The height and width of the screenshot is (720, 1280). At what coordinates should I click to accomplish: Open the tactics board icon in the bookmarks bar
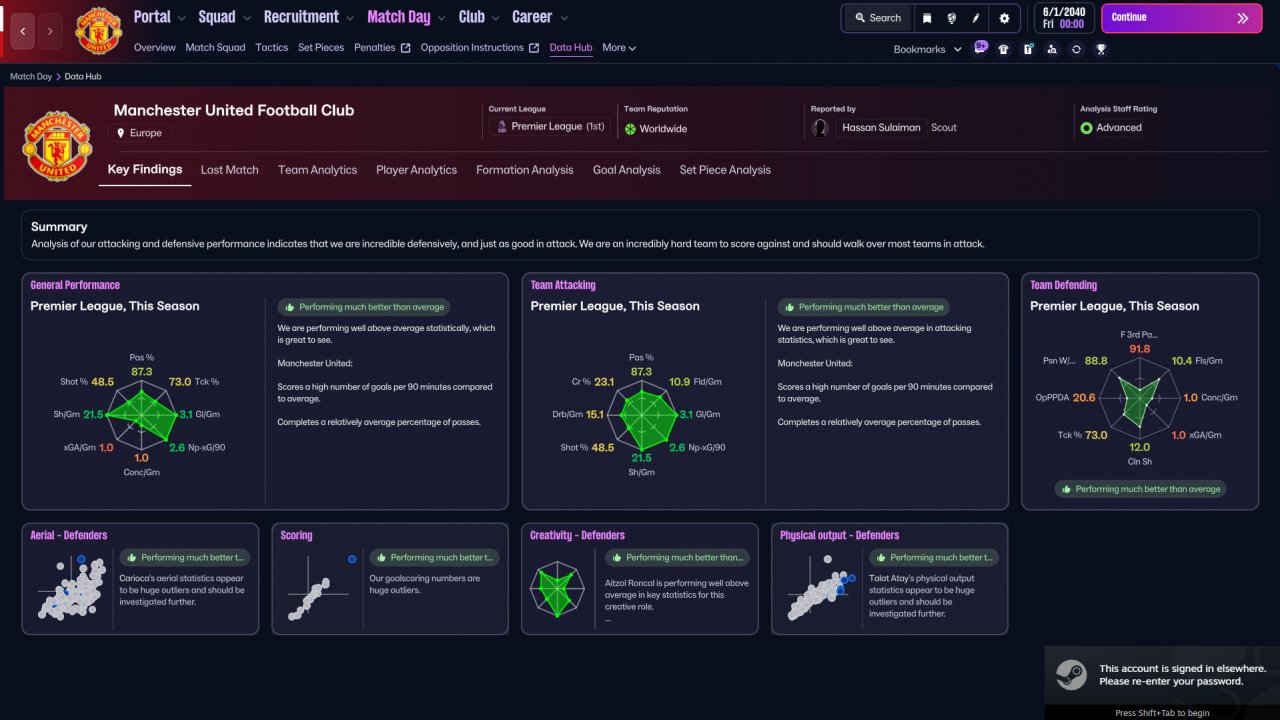(x=1028, y=49)
